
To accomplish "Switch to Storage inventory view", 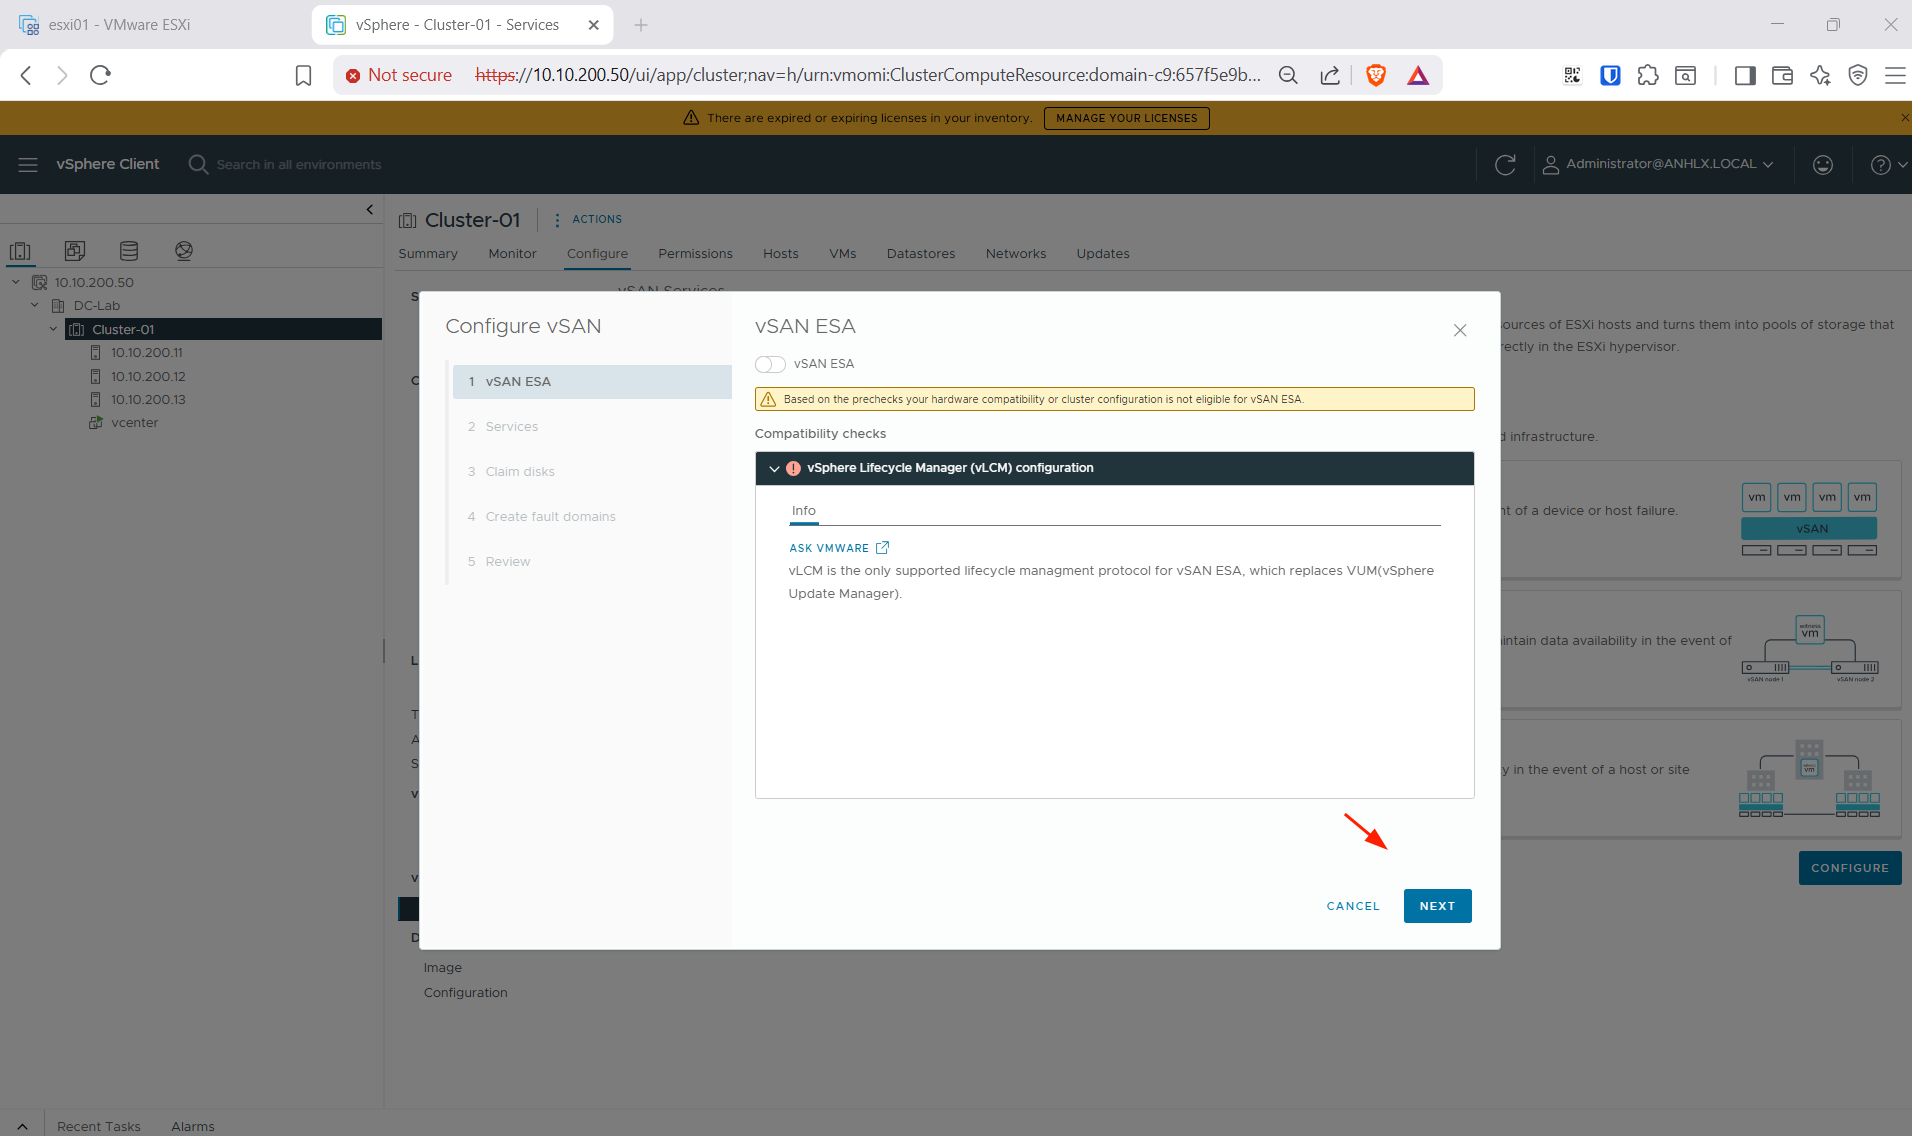I will point(129,251).
